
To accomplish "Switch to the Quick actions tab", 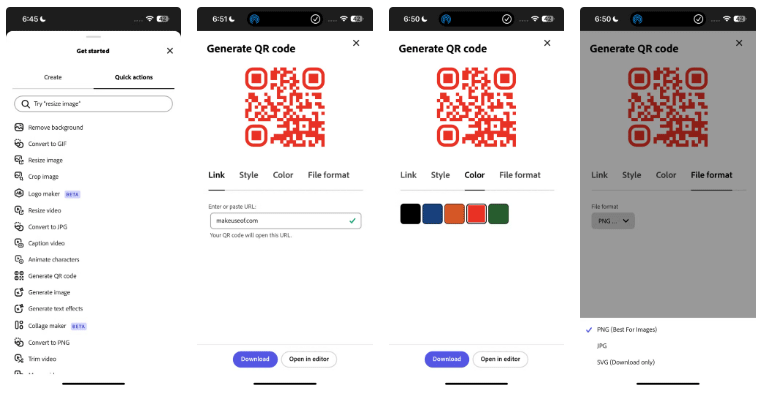I will coord(134,77).
